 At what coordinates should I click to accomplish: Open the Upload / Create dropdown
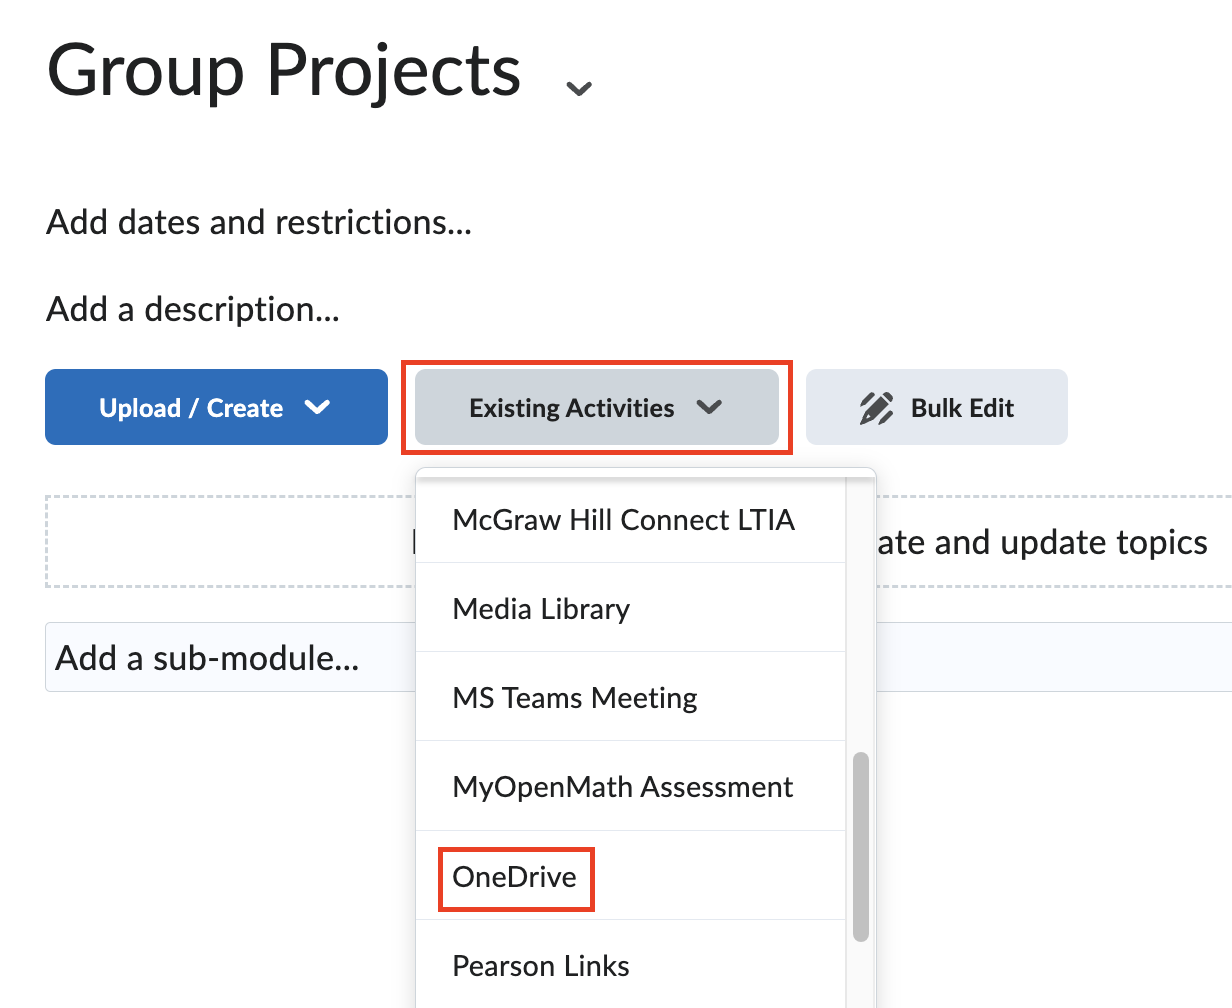[x=216, y=407]
